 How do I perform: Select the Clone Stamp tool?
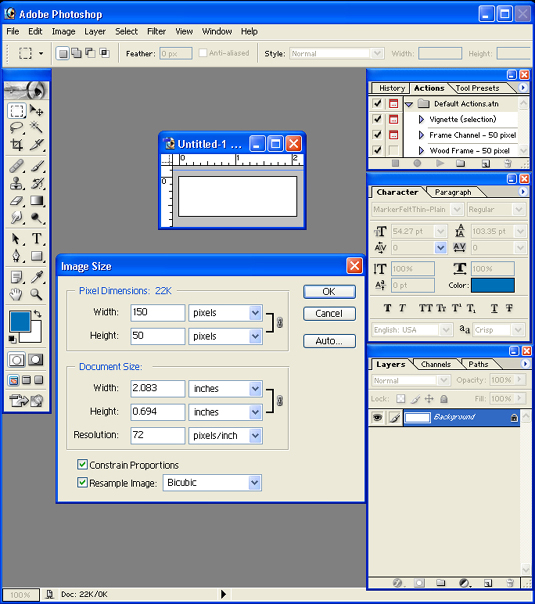[x=17, y=183]
